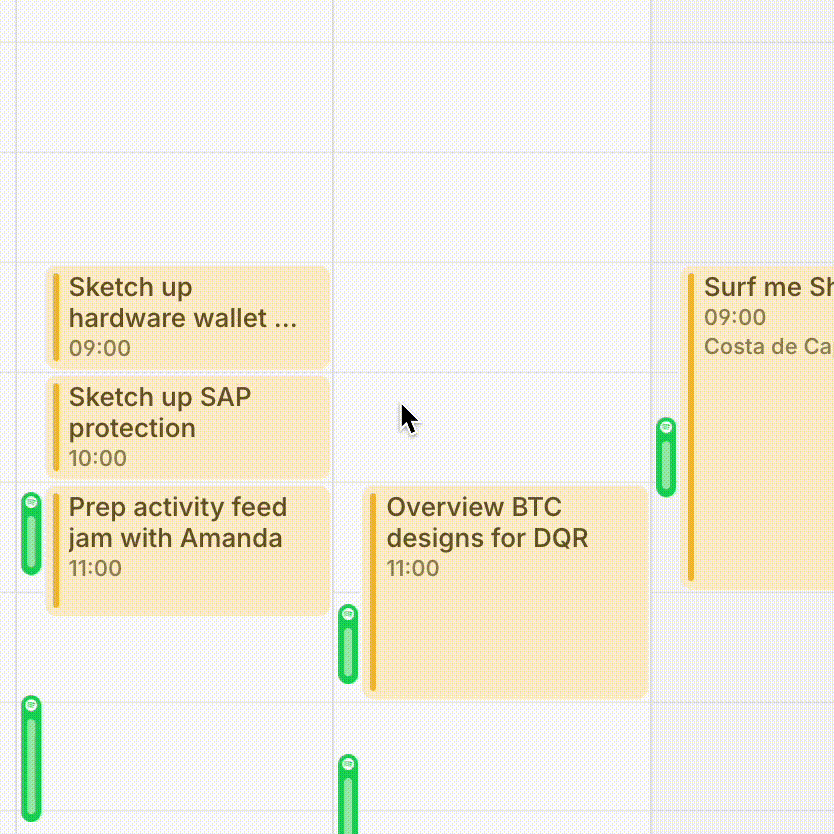Click orange bar on hardware wallet event

56,317
